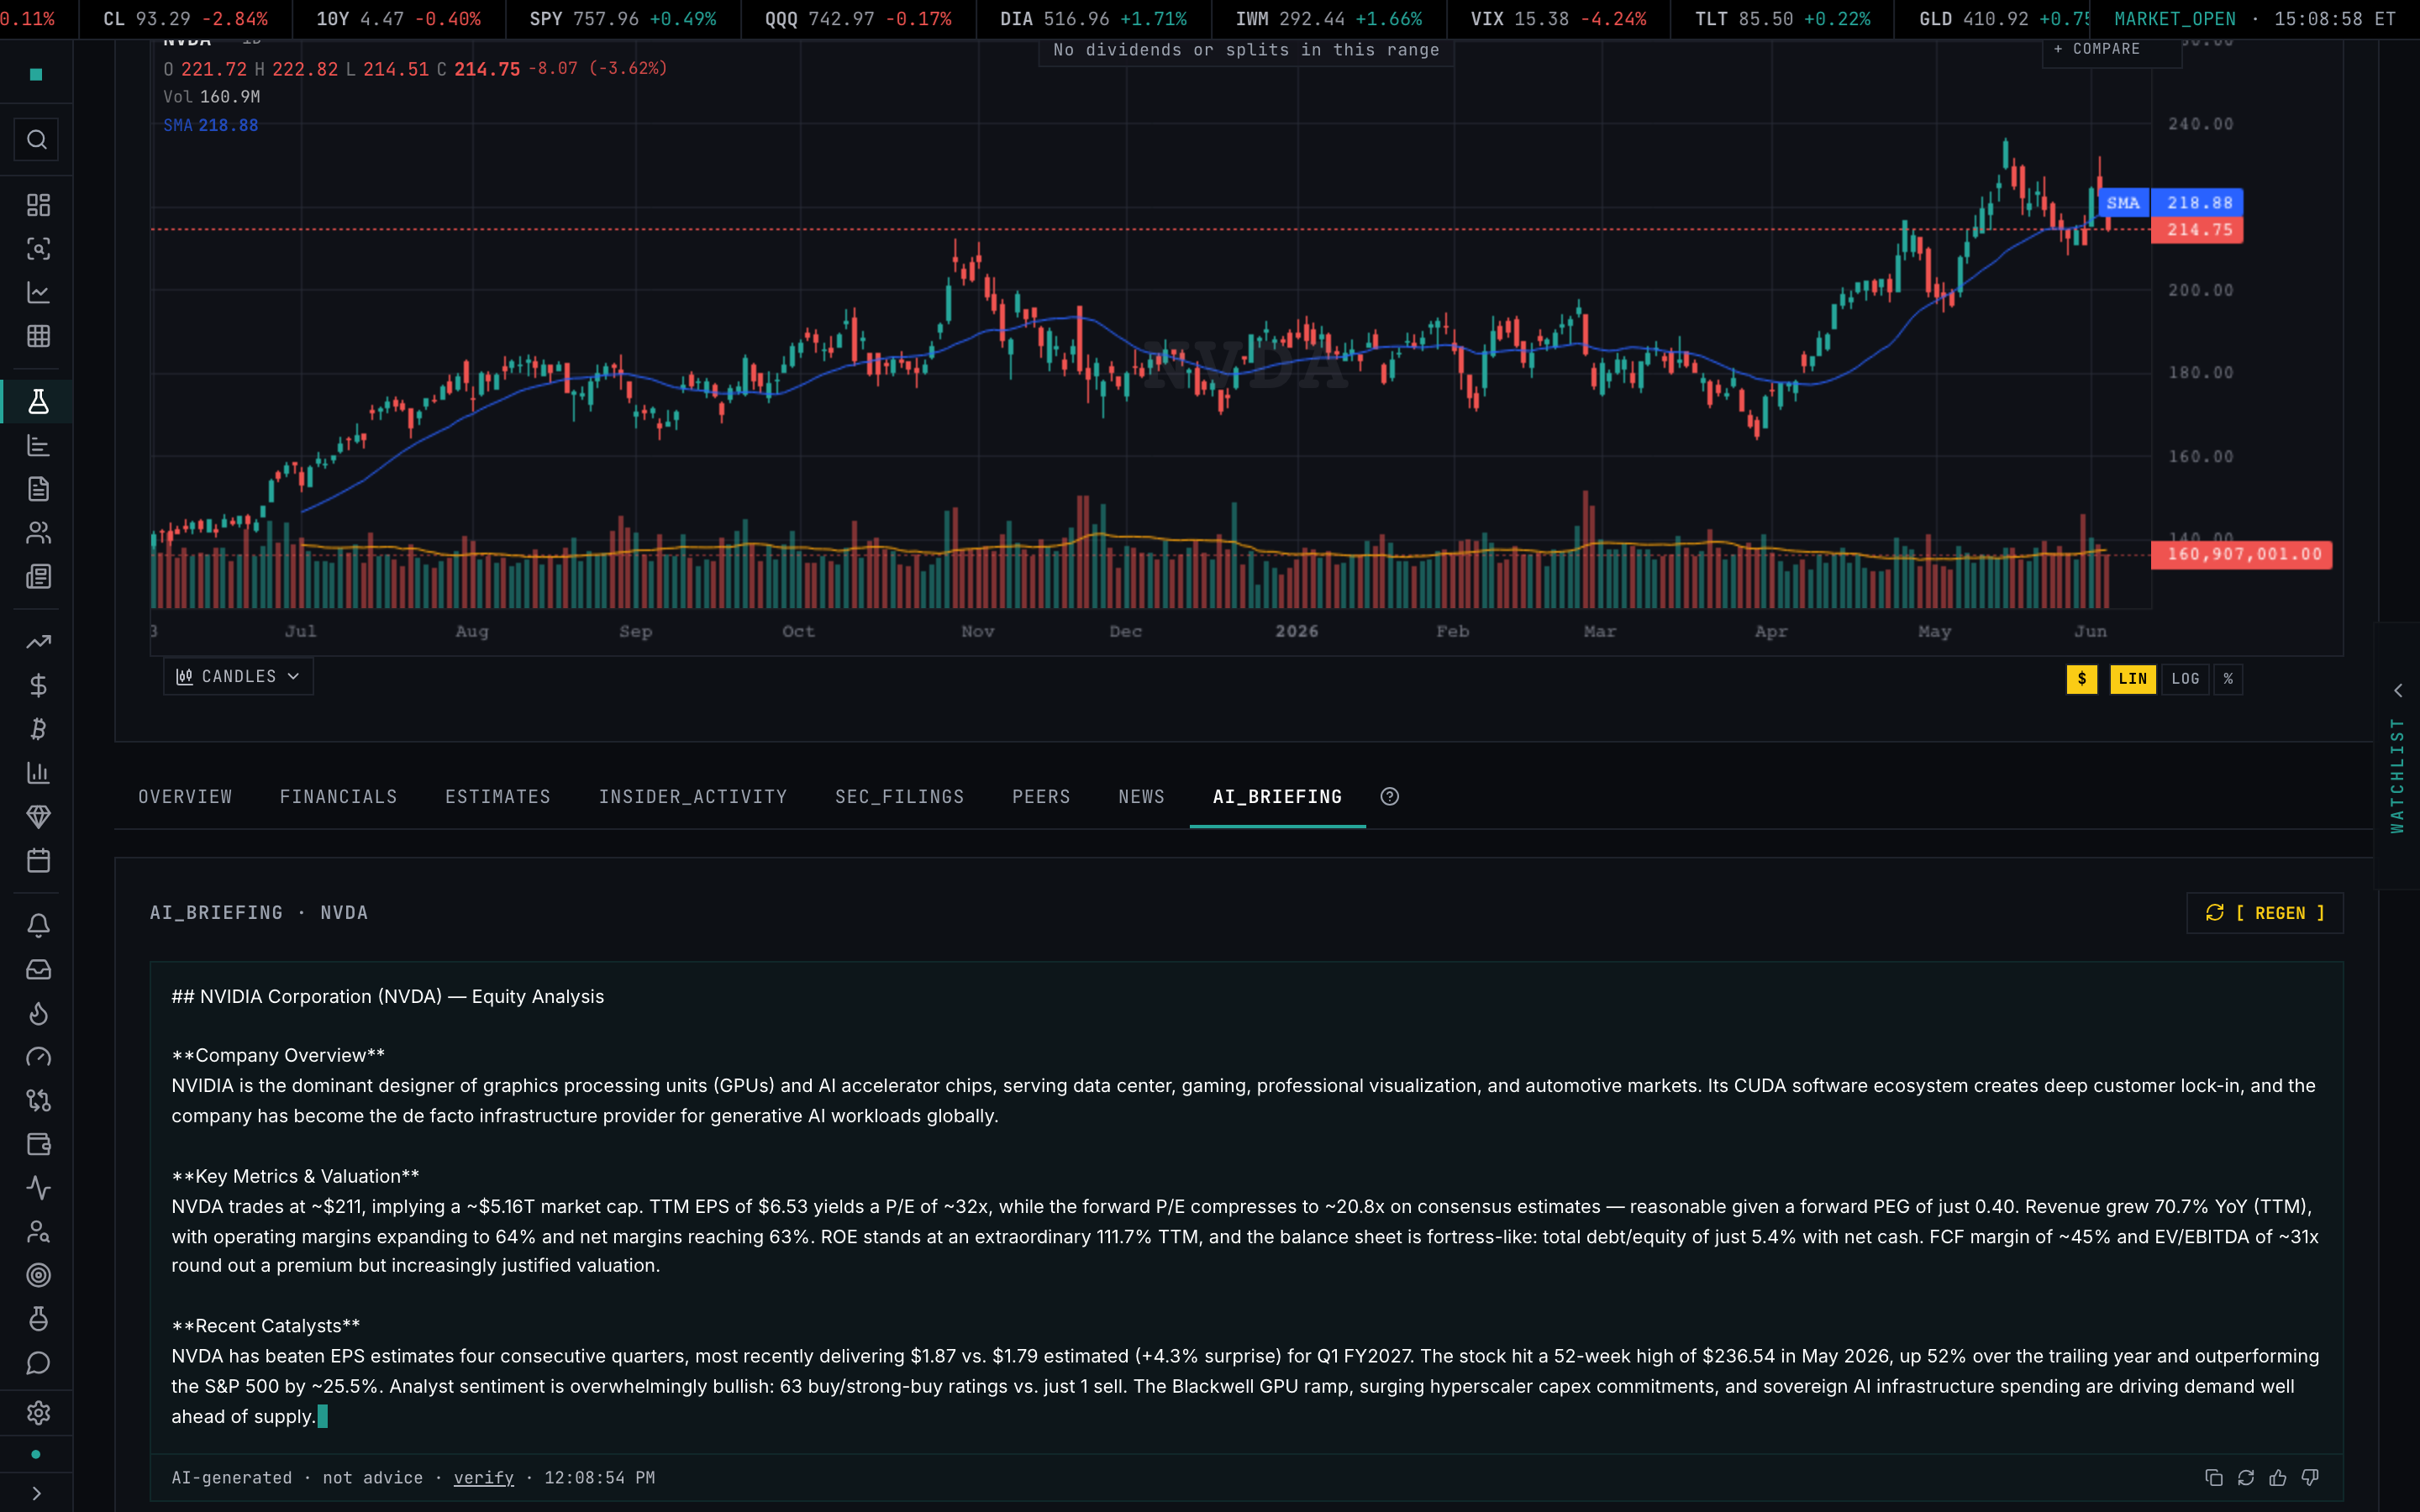Give thumbs down to the AI briefing
This screenshot has height=1512, width=2420.
[2310, 1478]
